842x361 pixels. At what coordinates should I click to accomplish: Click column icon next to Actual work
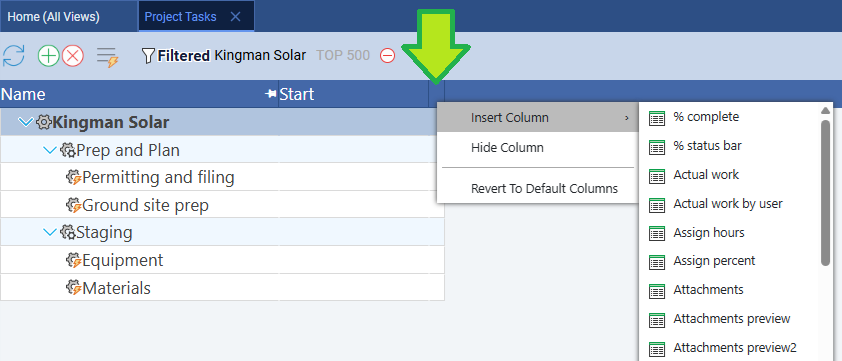point(657,176)
